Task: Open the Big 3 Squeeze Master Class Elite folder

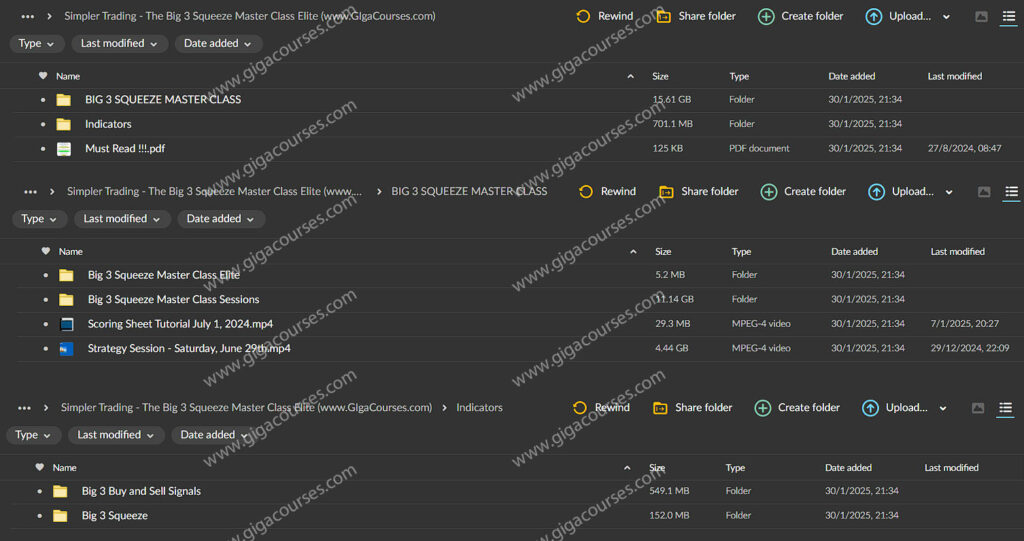Action: (163, 275)
